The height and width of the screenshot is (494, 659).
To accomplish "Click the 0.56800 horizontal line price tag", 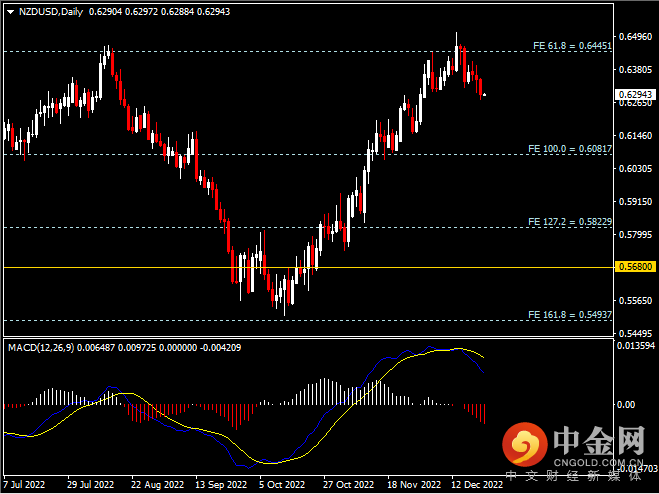I will pyautogui.click(x=635, y=268).
